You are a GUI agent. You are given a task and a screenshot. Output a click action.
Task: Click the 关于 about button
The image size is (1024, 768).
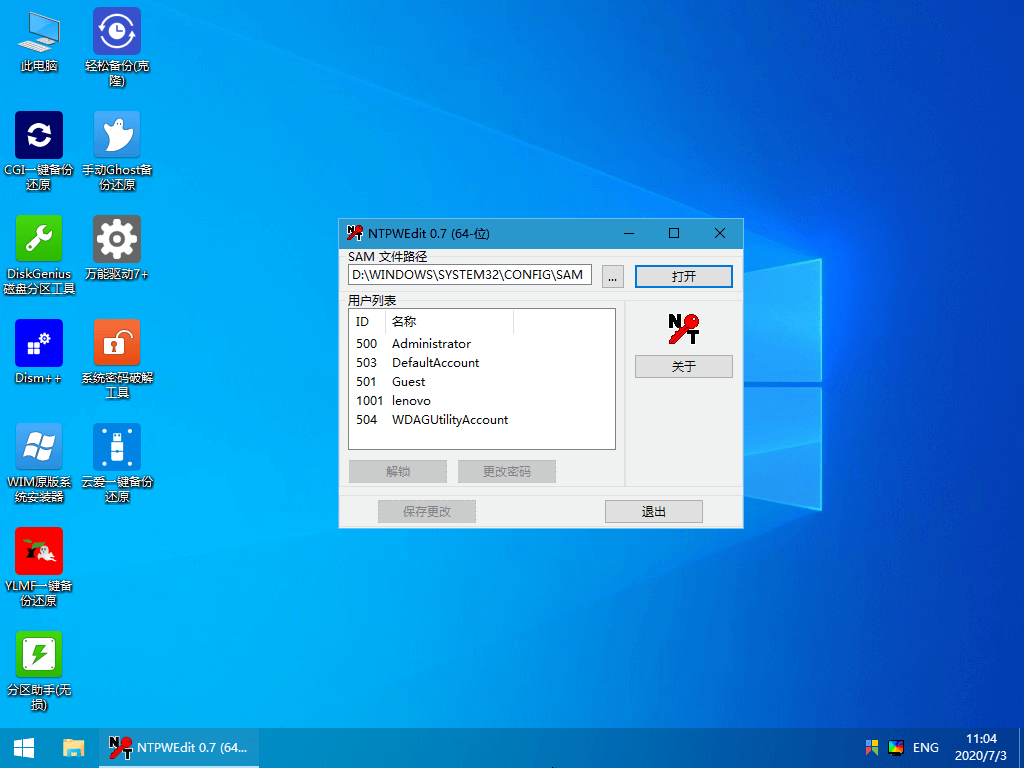click(x=683, y=367)
